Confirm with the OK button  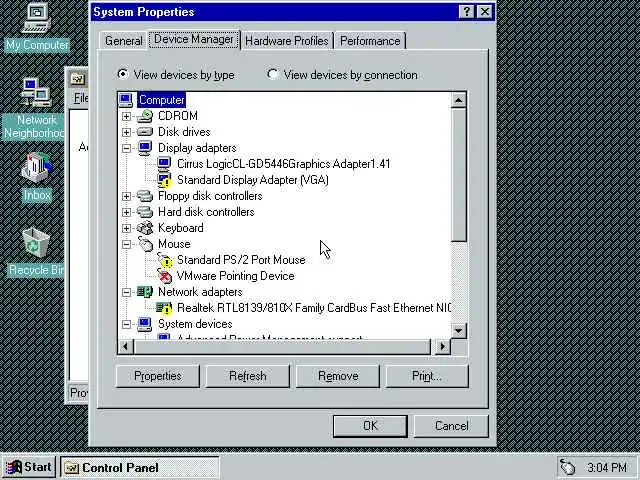[370, 426]
